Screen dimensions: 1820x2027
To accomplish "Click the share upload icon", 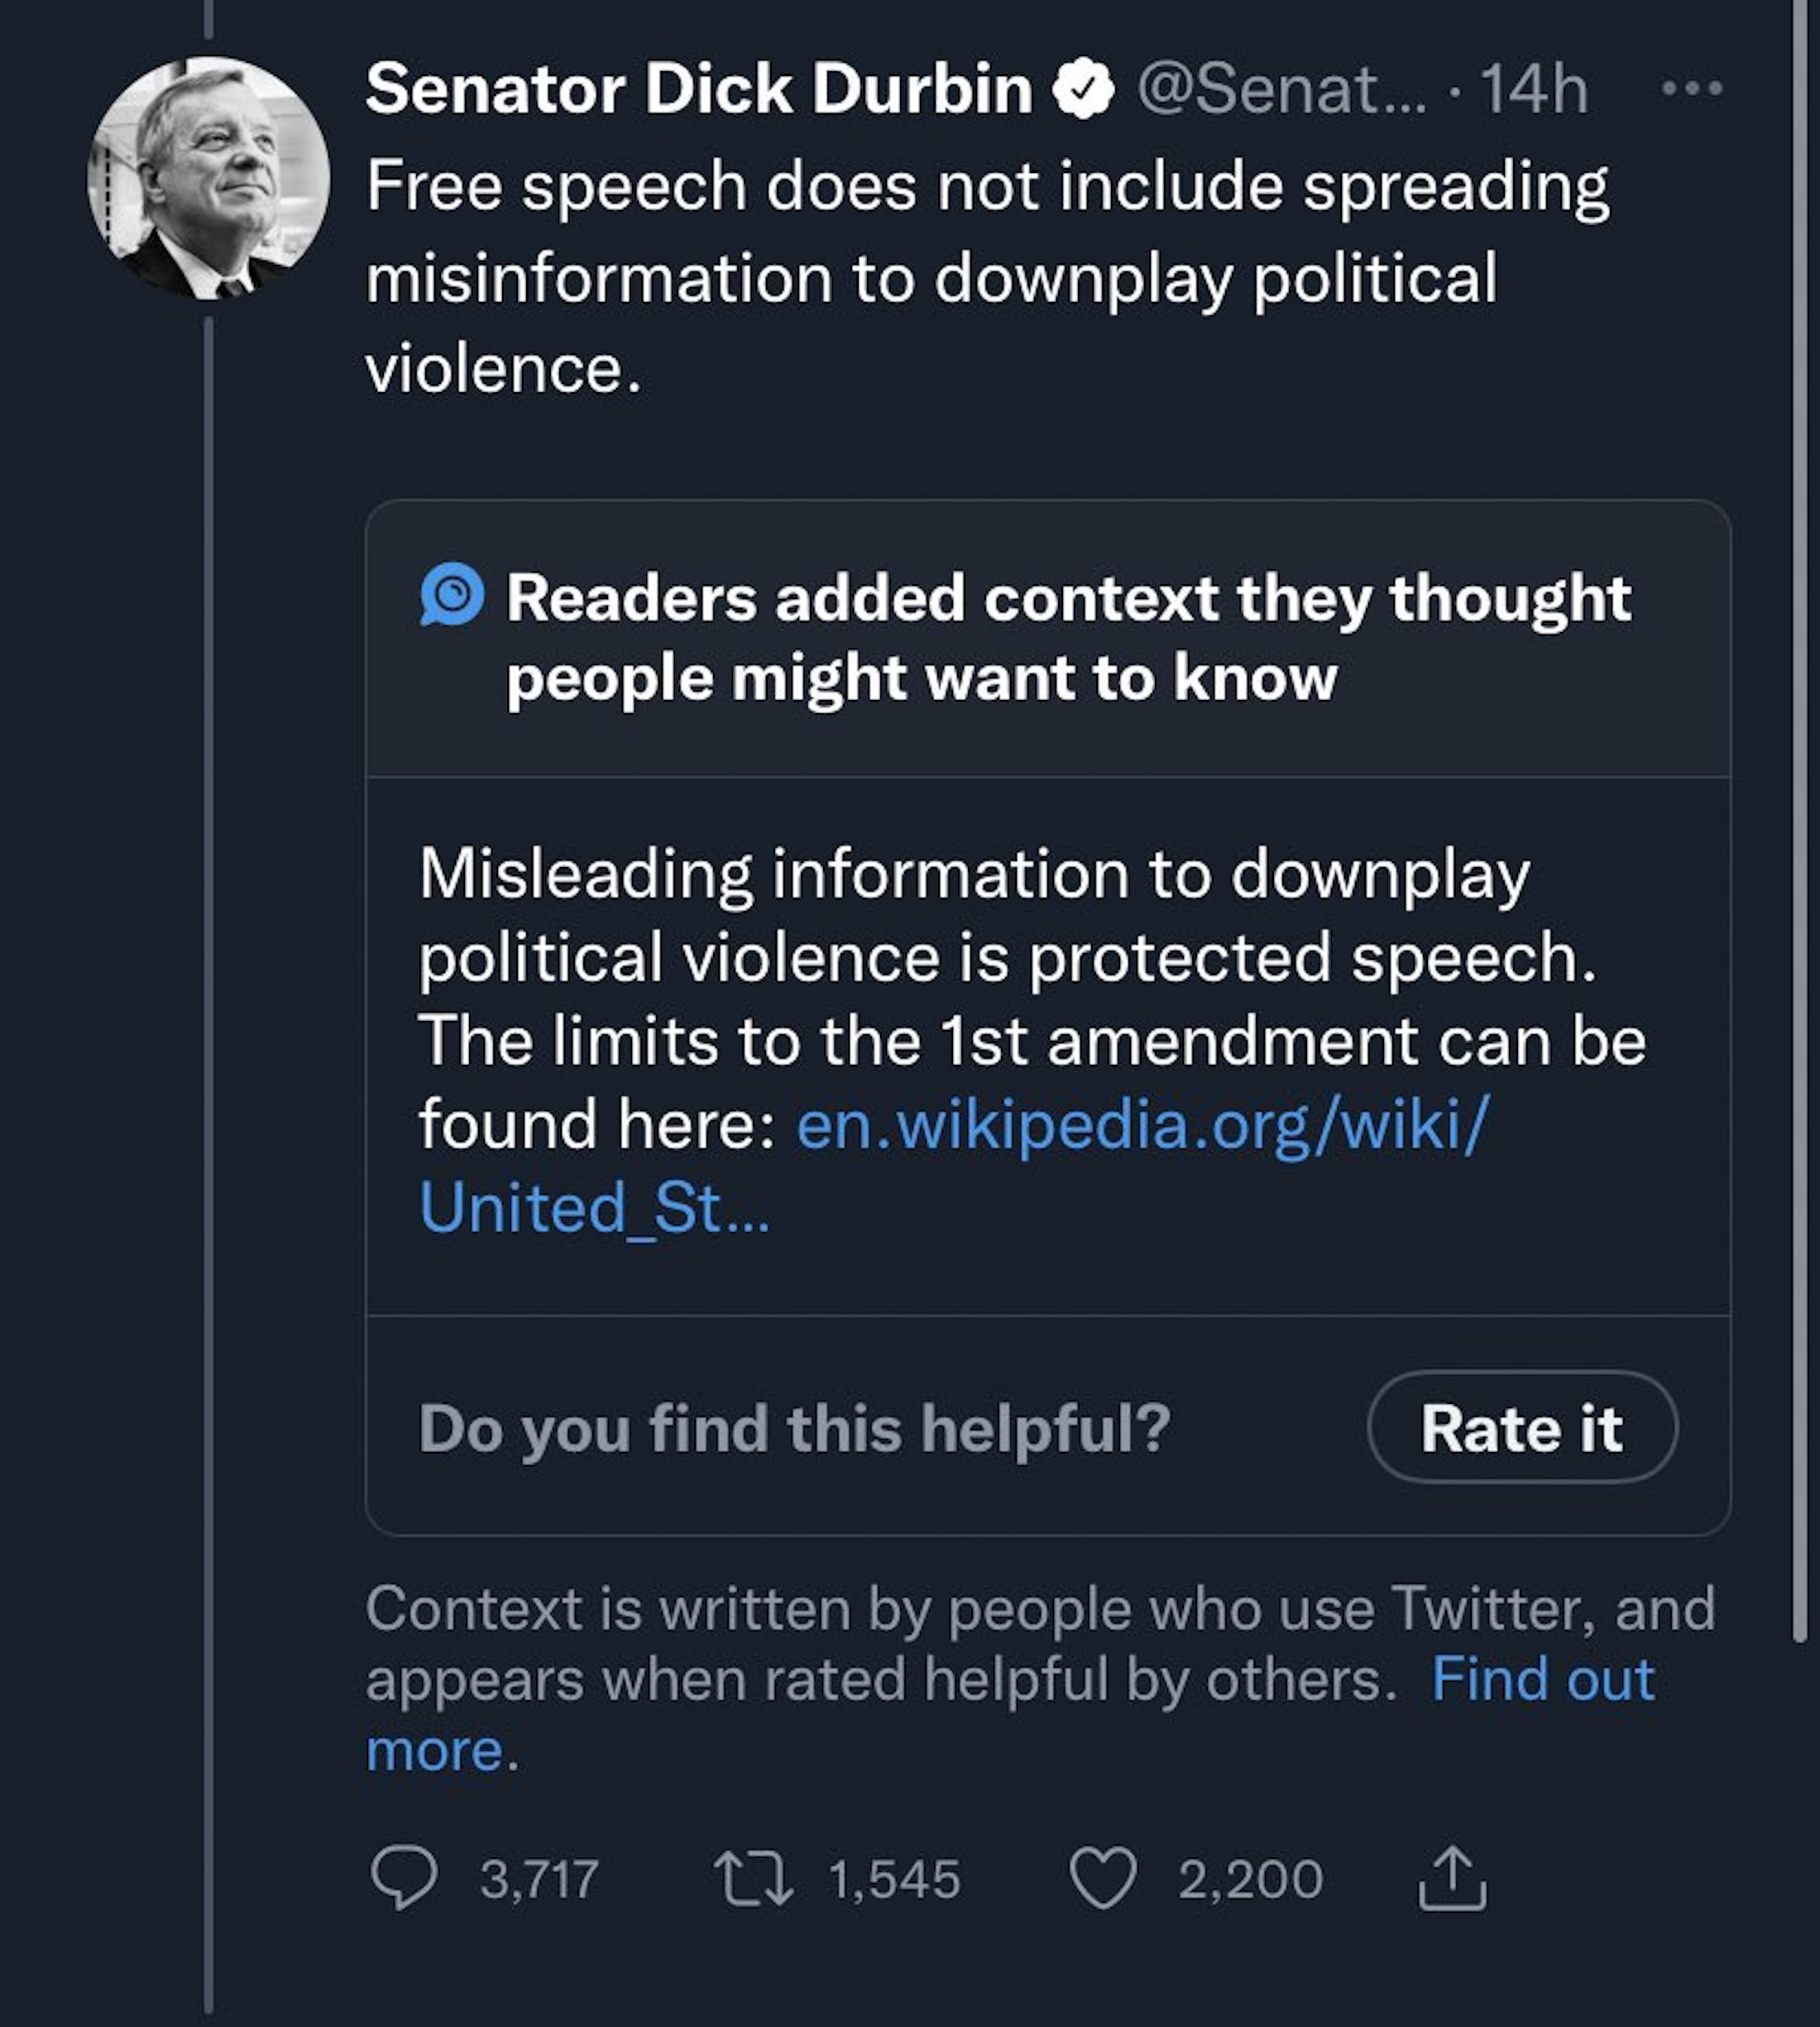I will [1453, 1878].
